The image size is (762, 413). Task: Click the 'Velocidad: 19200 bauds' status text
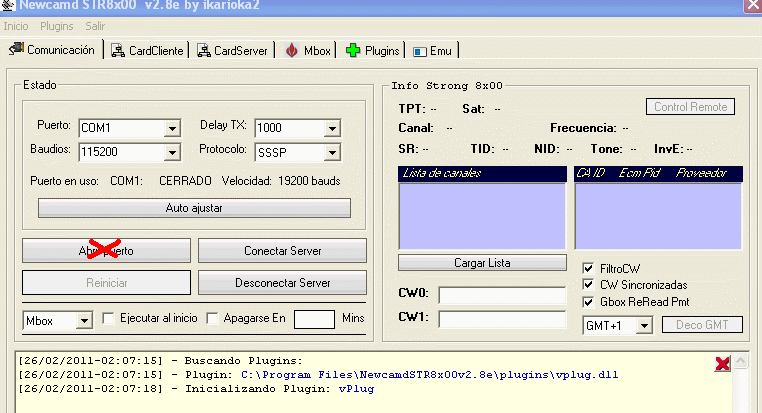click(x=281, y=181)
